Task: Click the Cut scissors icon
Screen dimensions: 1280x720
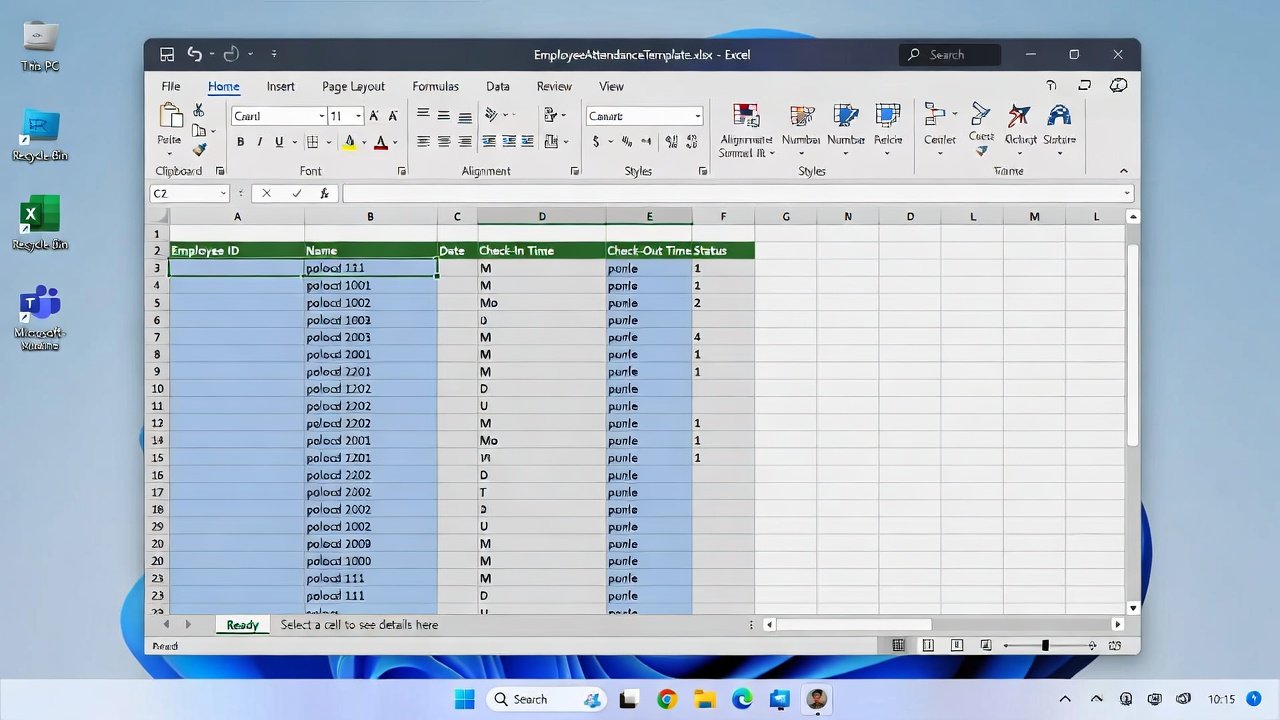Action: click(198, 111)
